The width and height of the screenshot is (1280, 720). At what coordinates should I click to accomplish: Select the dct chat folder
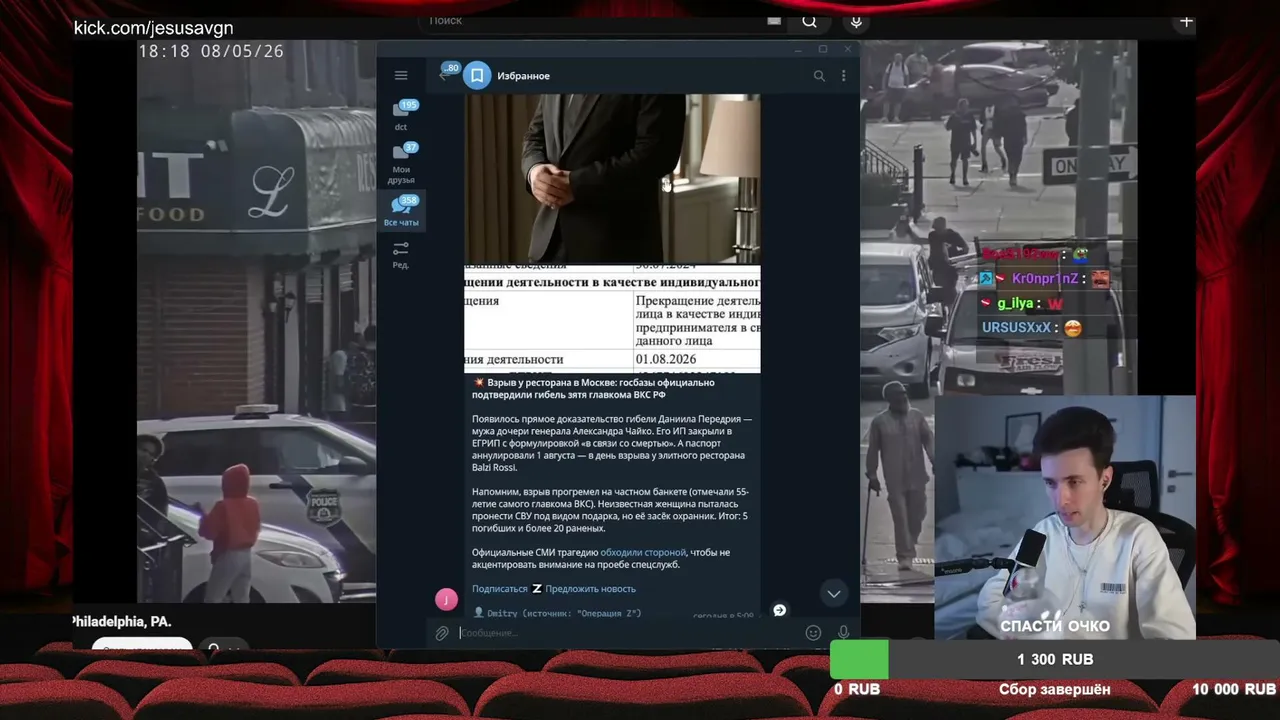coord(401,115)
